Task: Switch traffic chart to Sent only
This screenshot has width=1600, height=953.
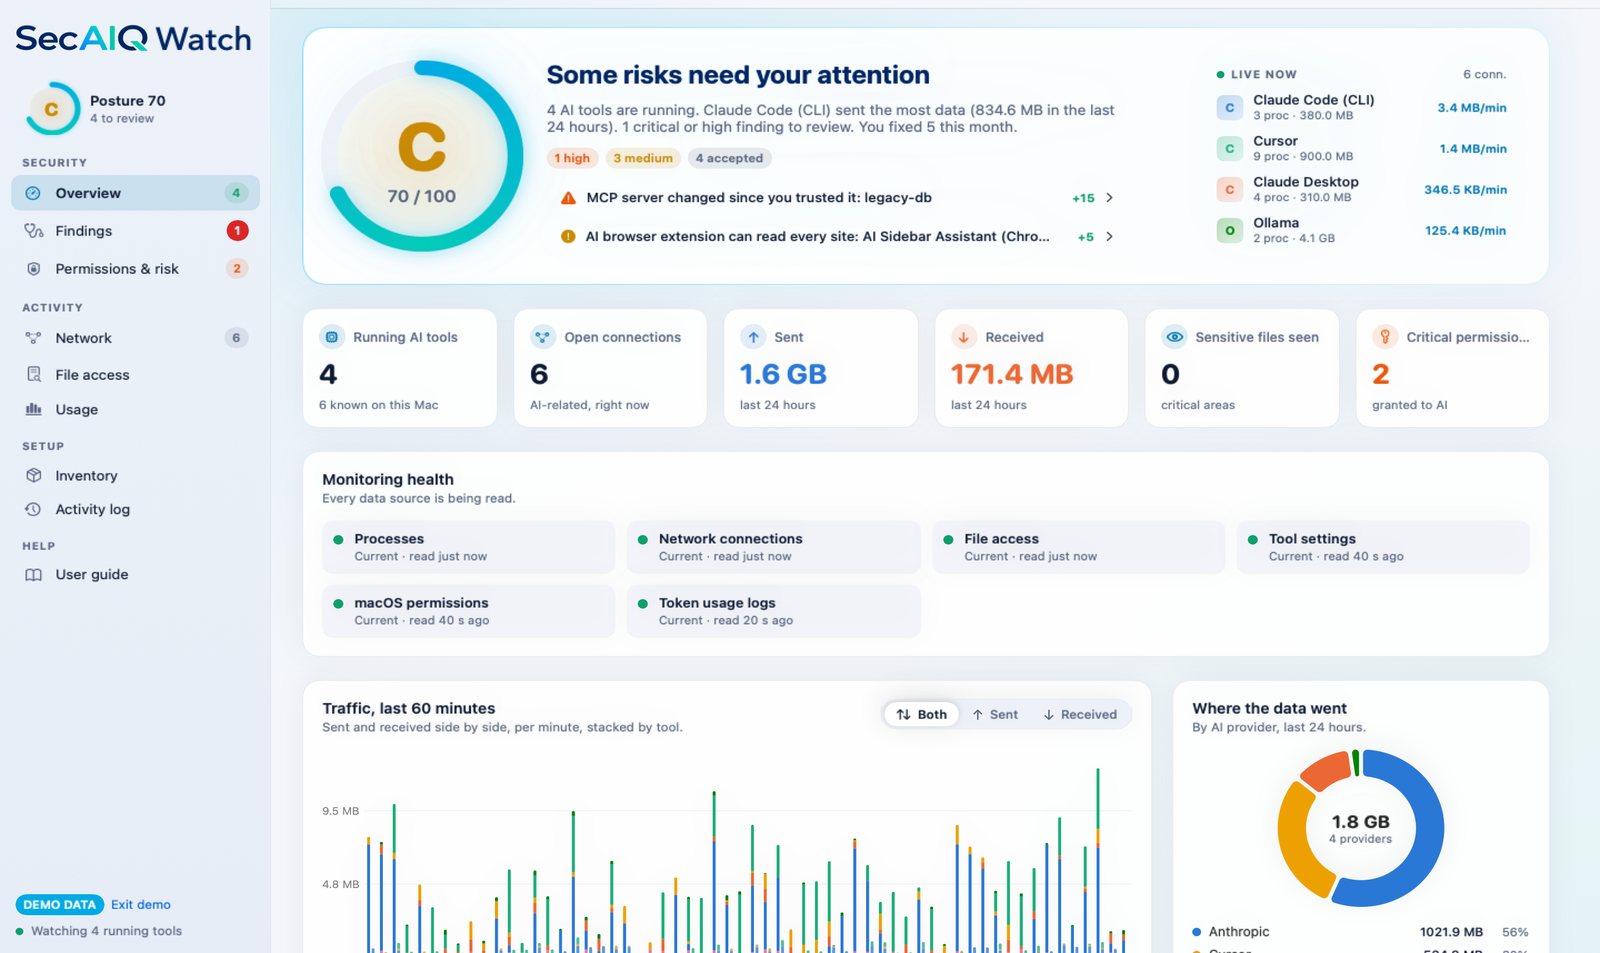Action: click(994, 714)
